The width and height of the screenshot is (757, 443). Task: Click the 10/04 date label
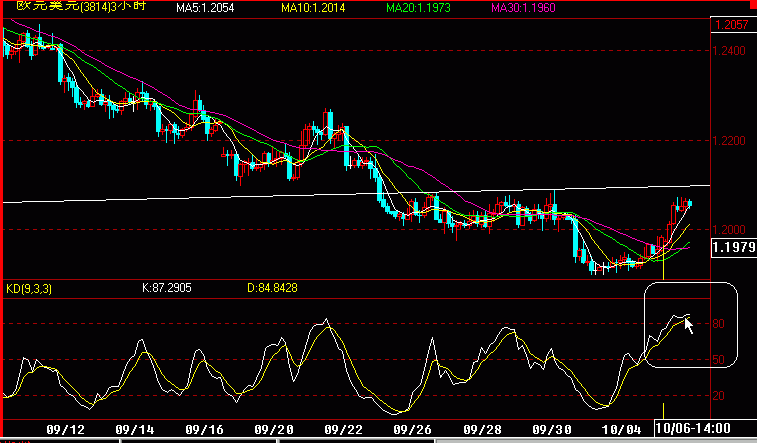pyautogui.click(x=621, y=429)
